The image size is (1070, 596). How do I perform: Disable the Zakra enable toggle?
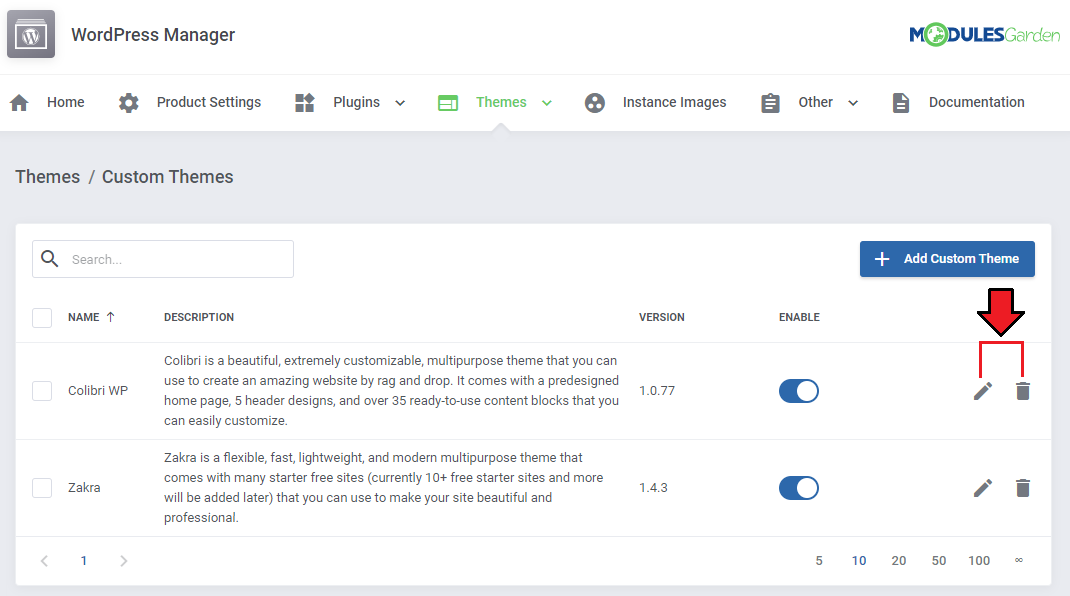pos(798,488)
